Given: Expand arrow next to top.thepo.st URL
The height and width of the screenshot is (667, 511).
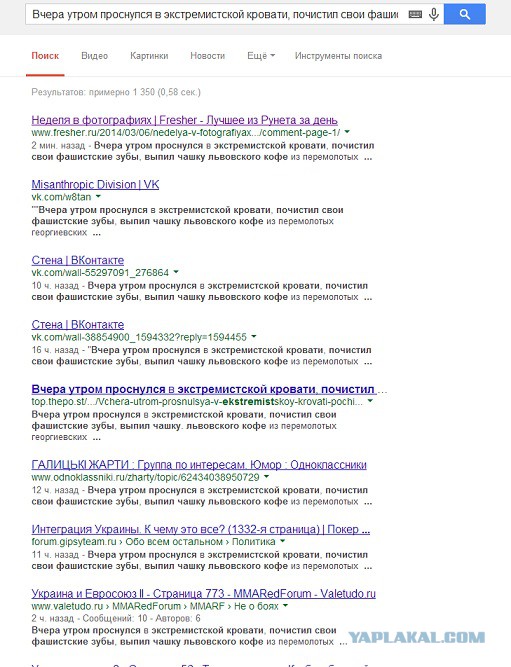Looking at the screenshot, I should [370, 401].
